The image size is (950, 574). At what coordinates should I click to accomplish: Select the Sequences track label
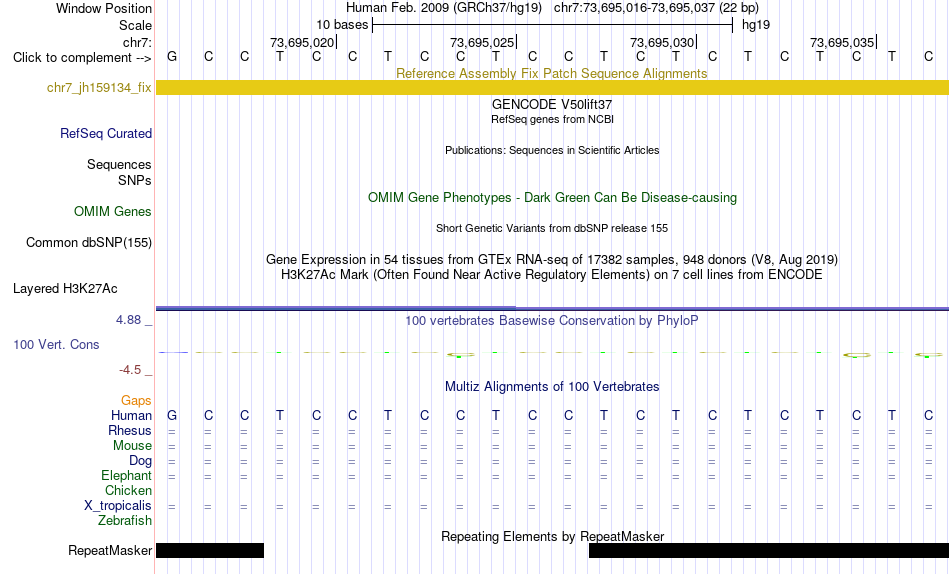click(119, 164)
